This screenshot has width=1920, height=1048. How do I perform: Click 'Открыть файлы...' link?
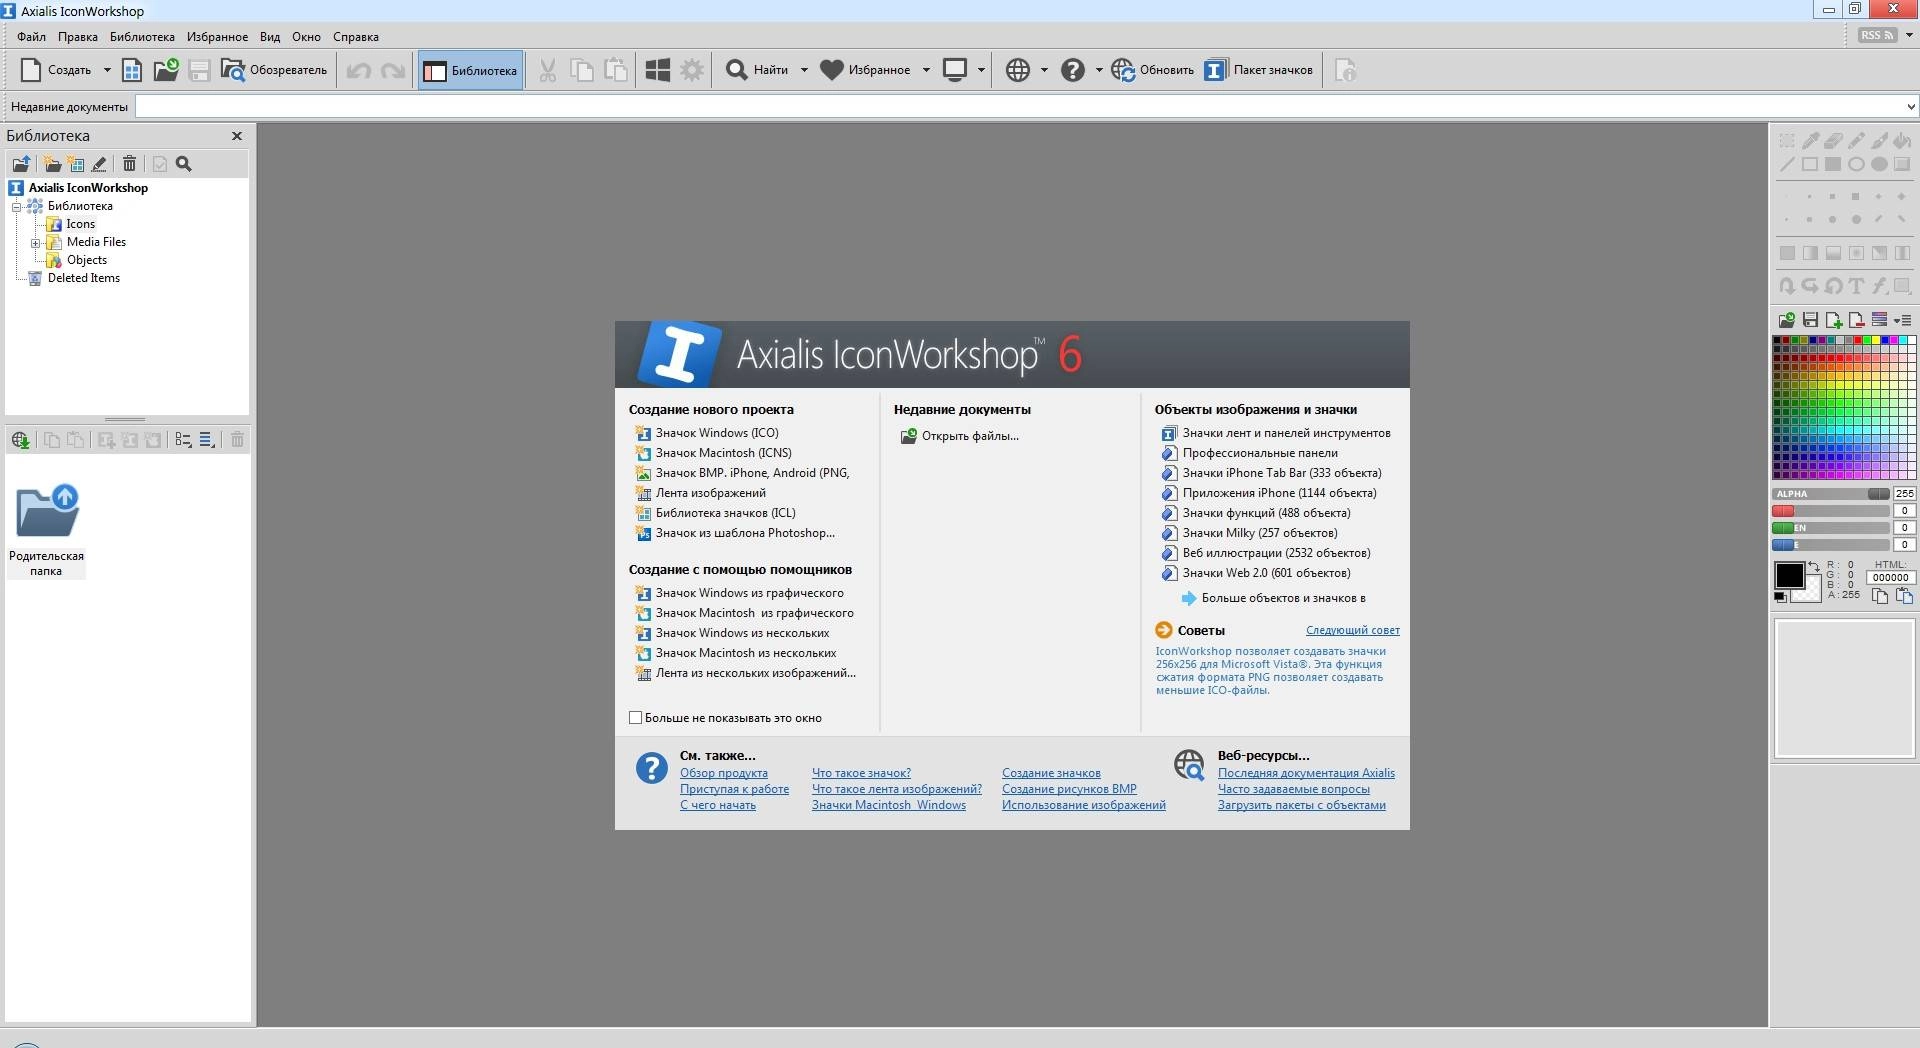tap(970, 436)
